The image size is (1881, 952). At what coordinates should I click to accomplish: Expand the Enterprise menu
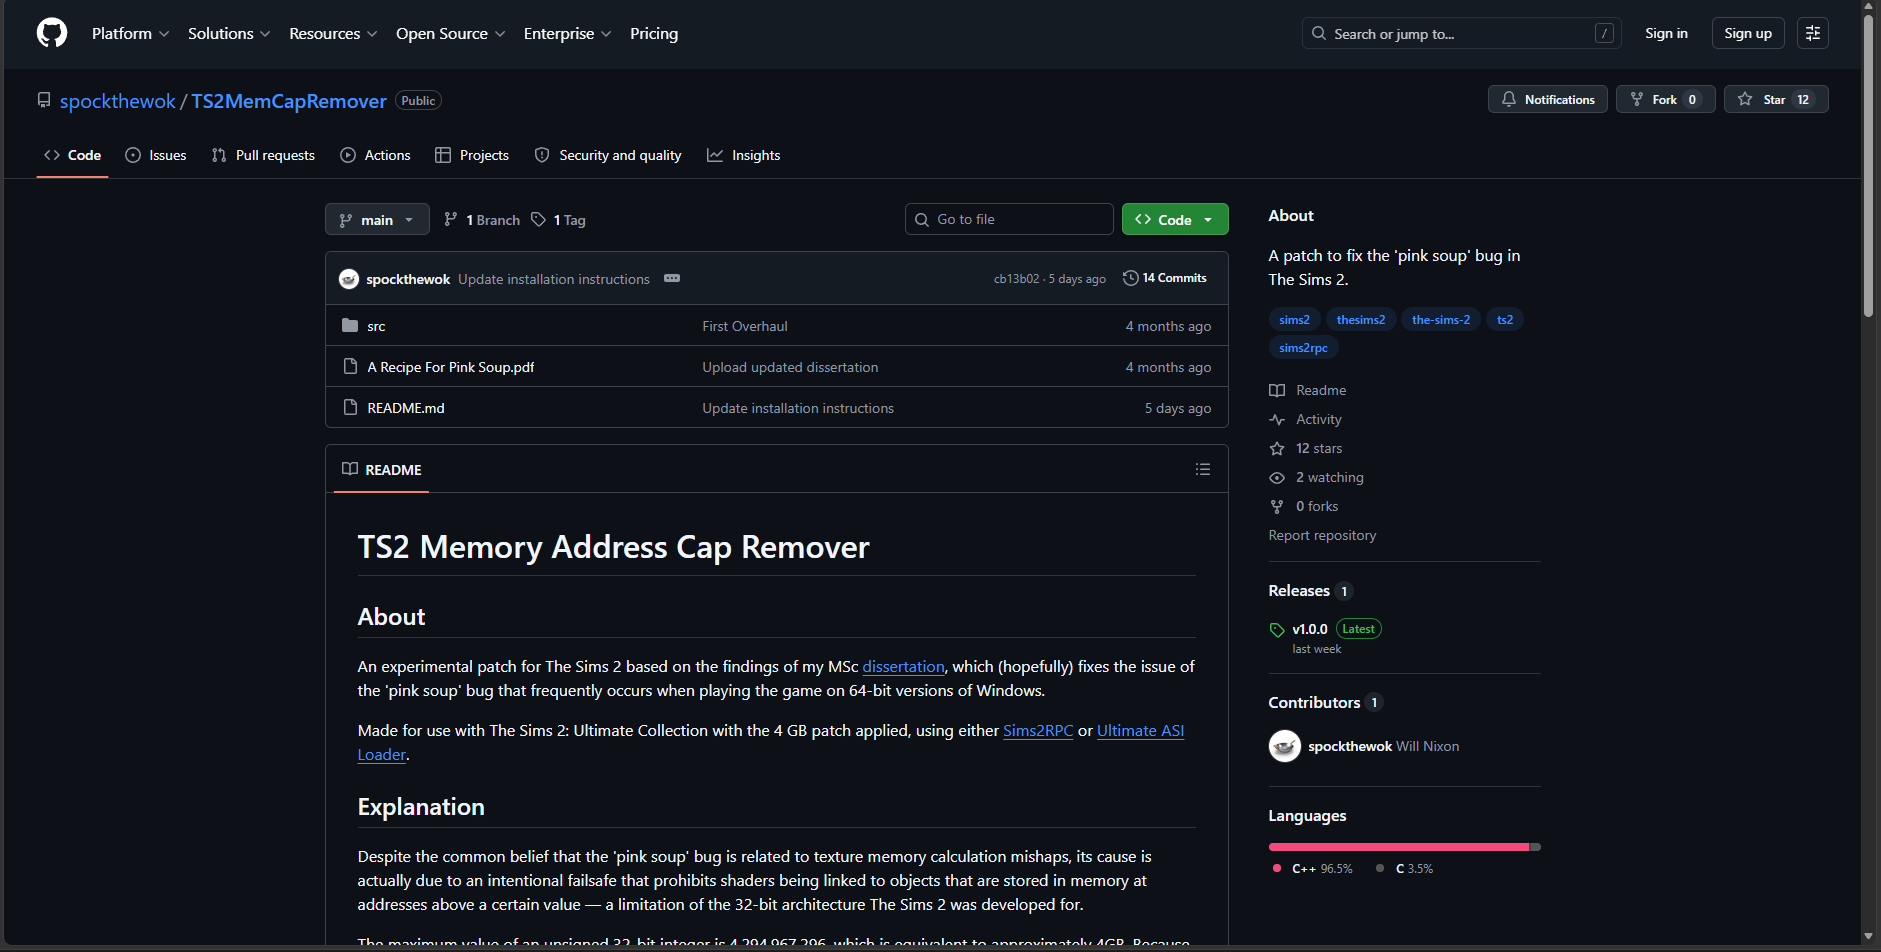567,33
